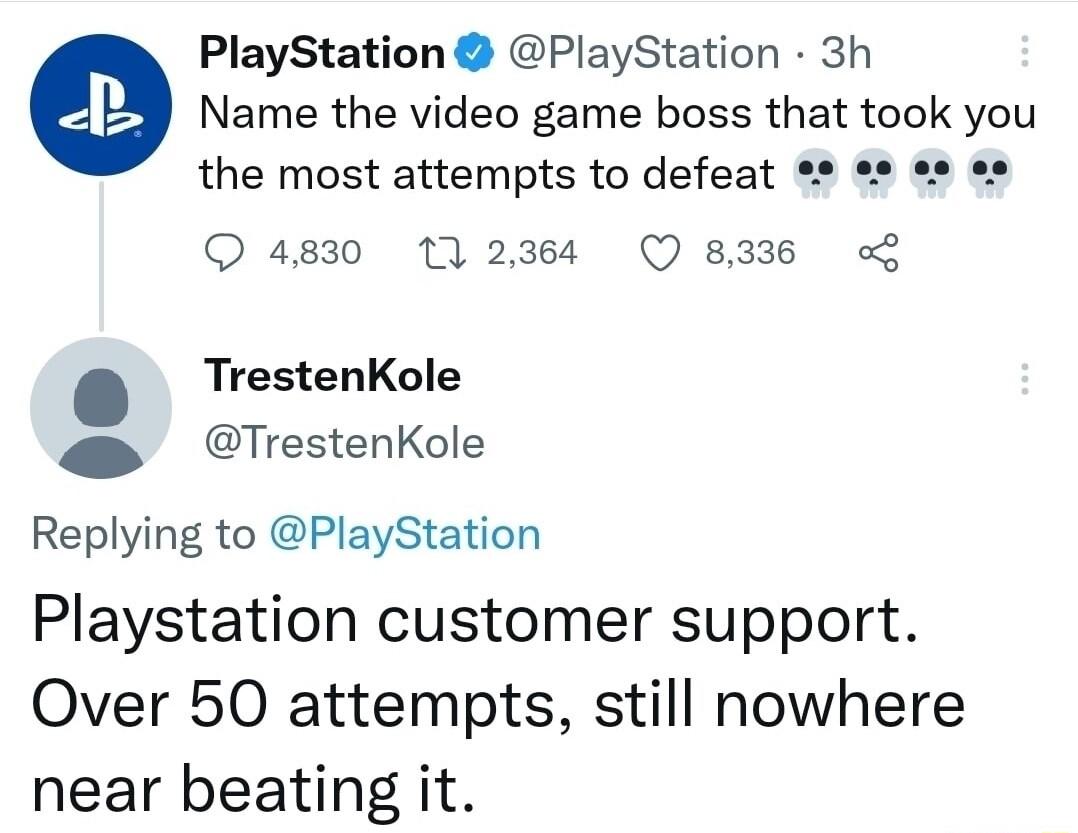
Task: Click the 3h timestamp link
Action: (x=845, y=52)
